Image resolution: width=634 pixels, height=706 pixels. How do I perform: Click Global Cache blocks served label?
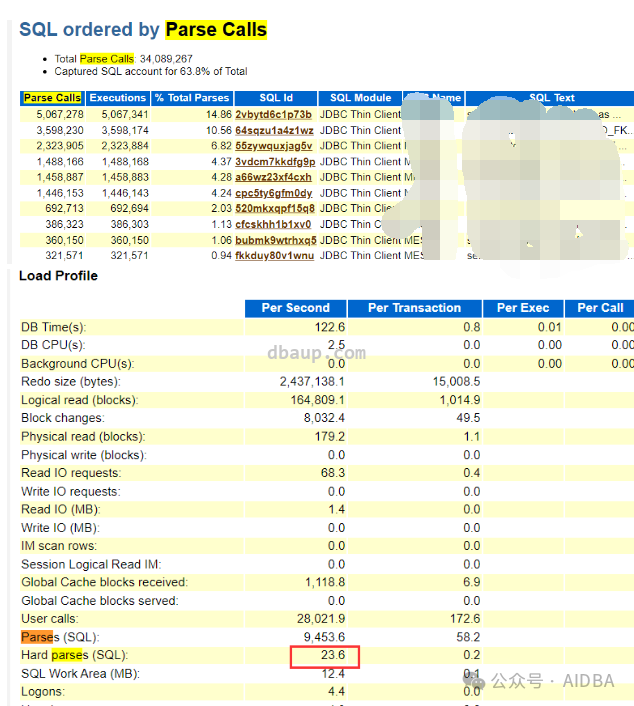click(x=100, y=601)
